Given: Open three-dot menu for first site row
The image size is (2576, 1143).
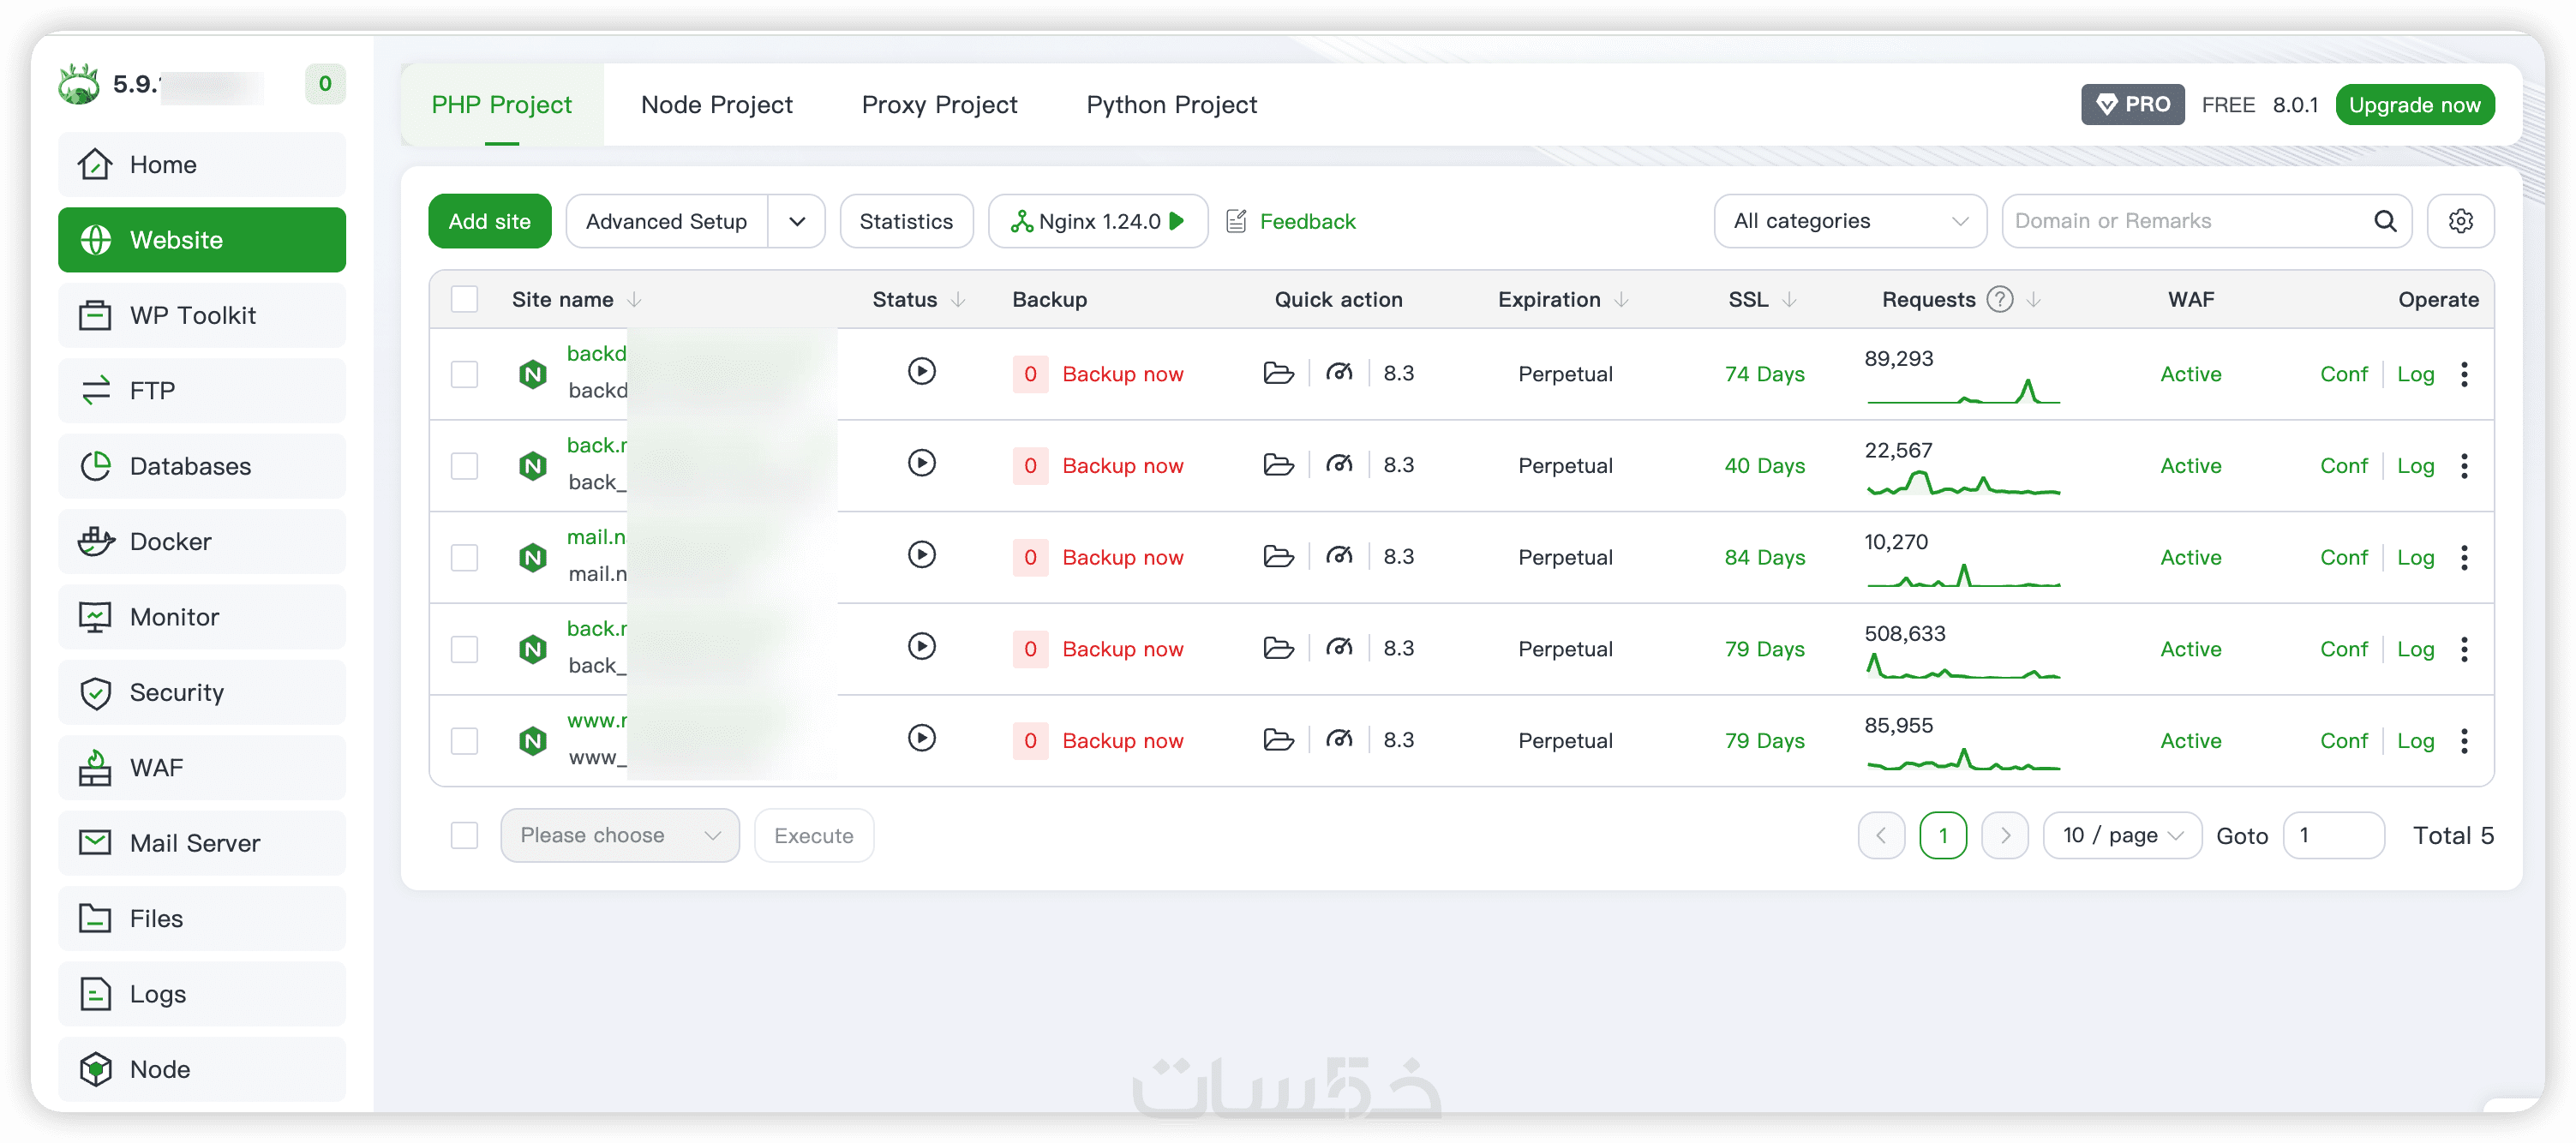Looking at the screenshot, I should coord(2464,374).
